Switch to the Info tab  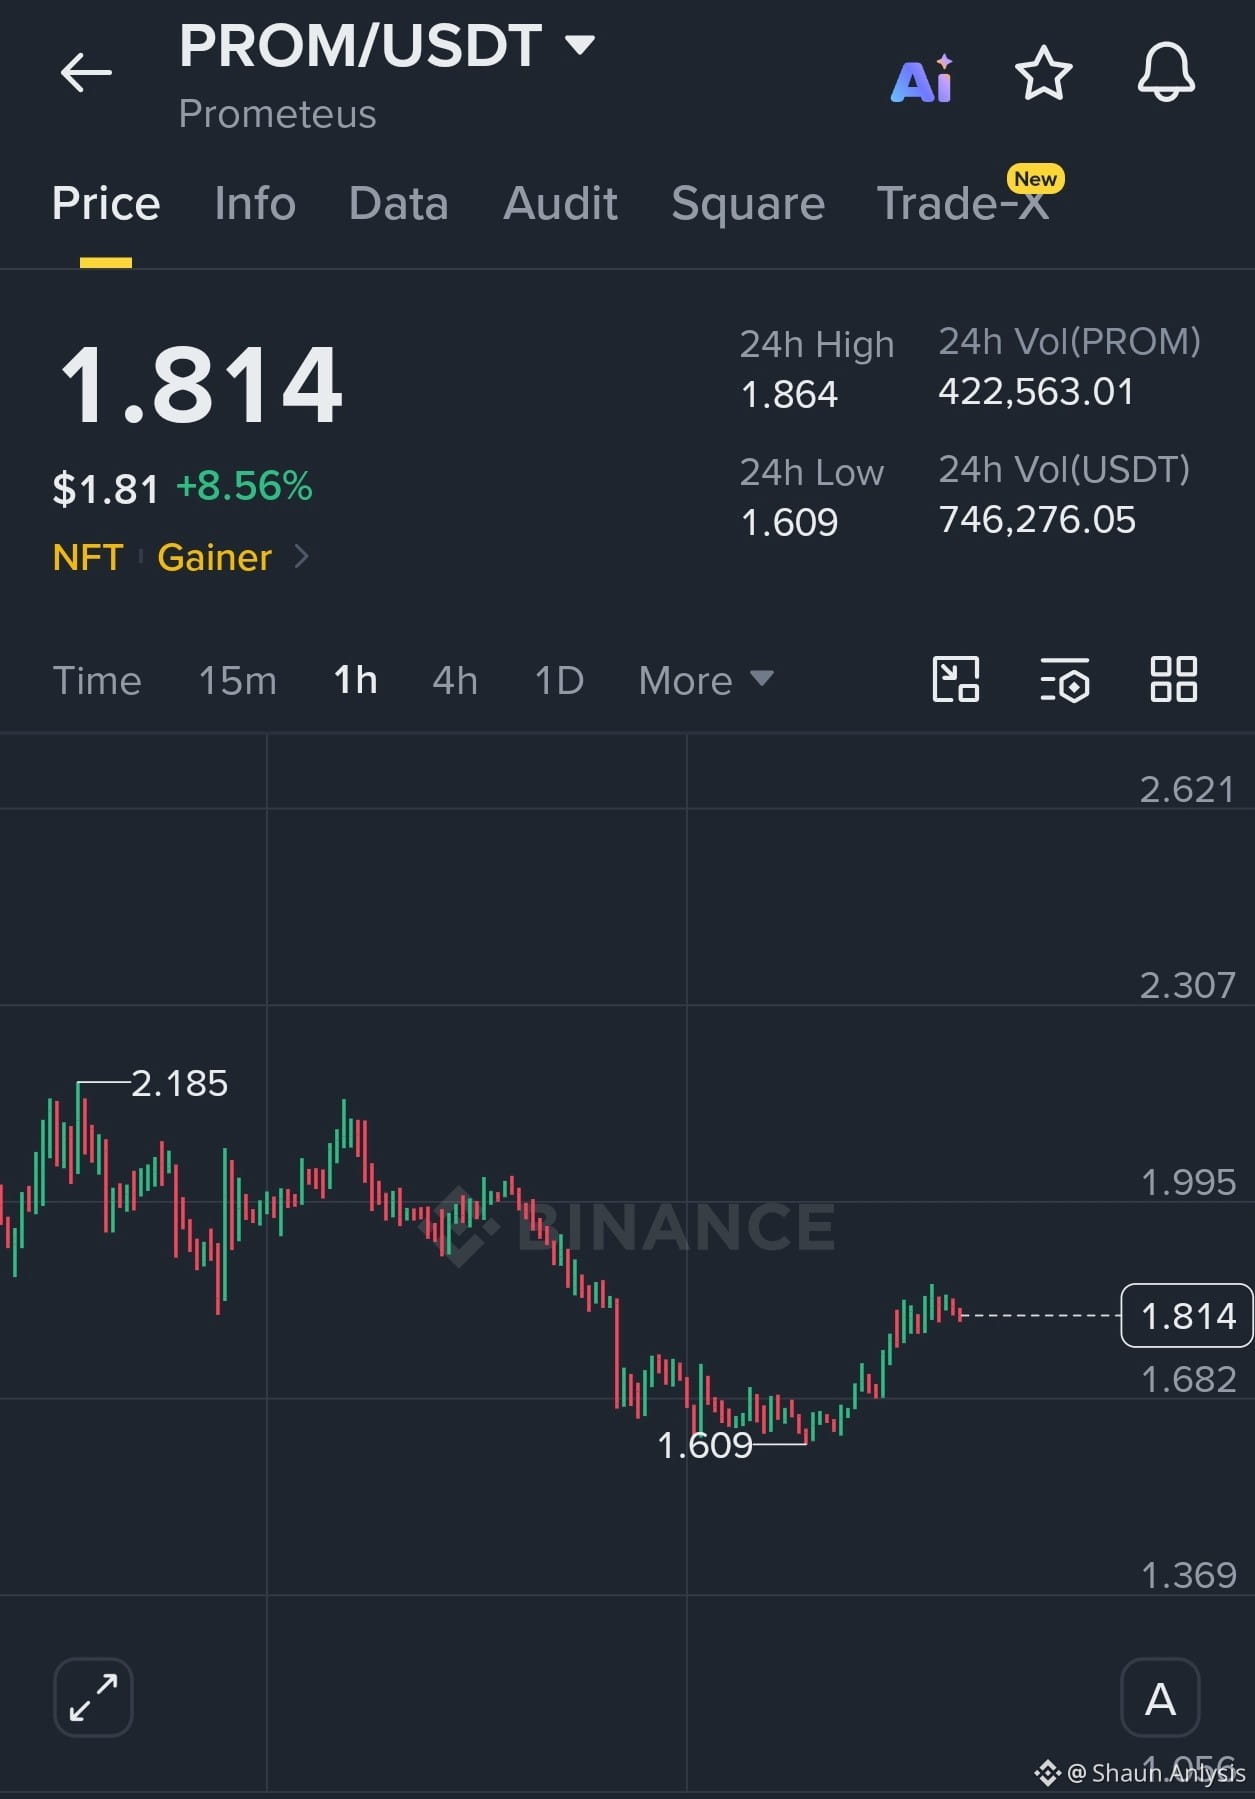(255, 204)
